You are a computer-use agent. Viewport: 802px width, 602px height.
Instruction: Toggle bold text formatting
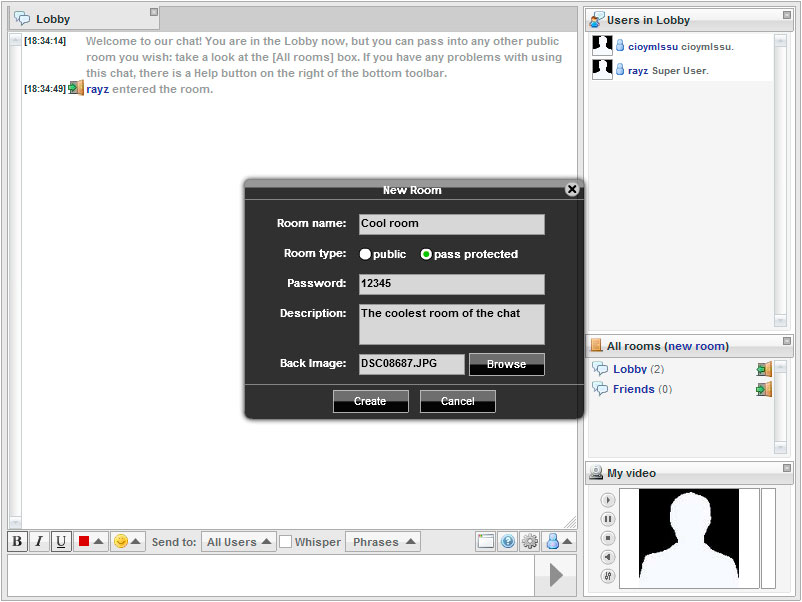(x=17, y=542)
